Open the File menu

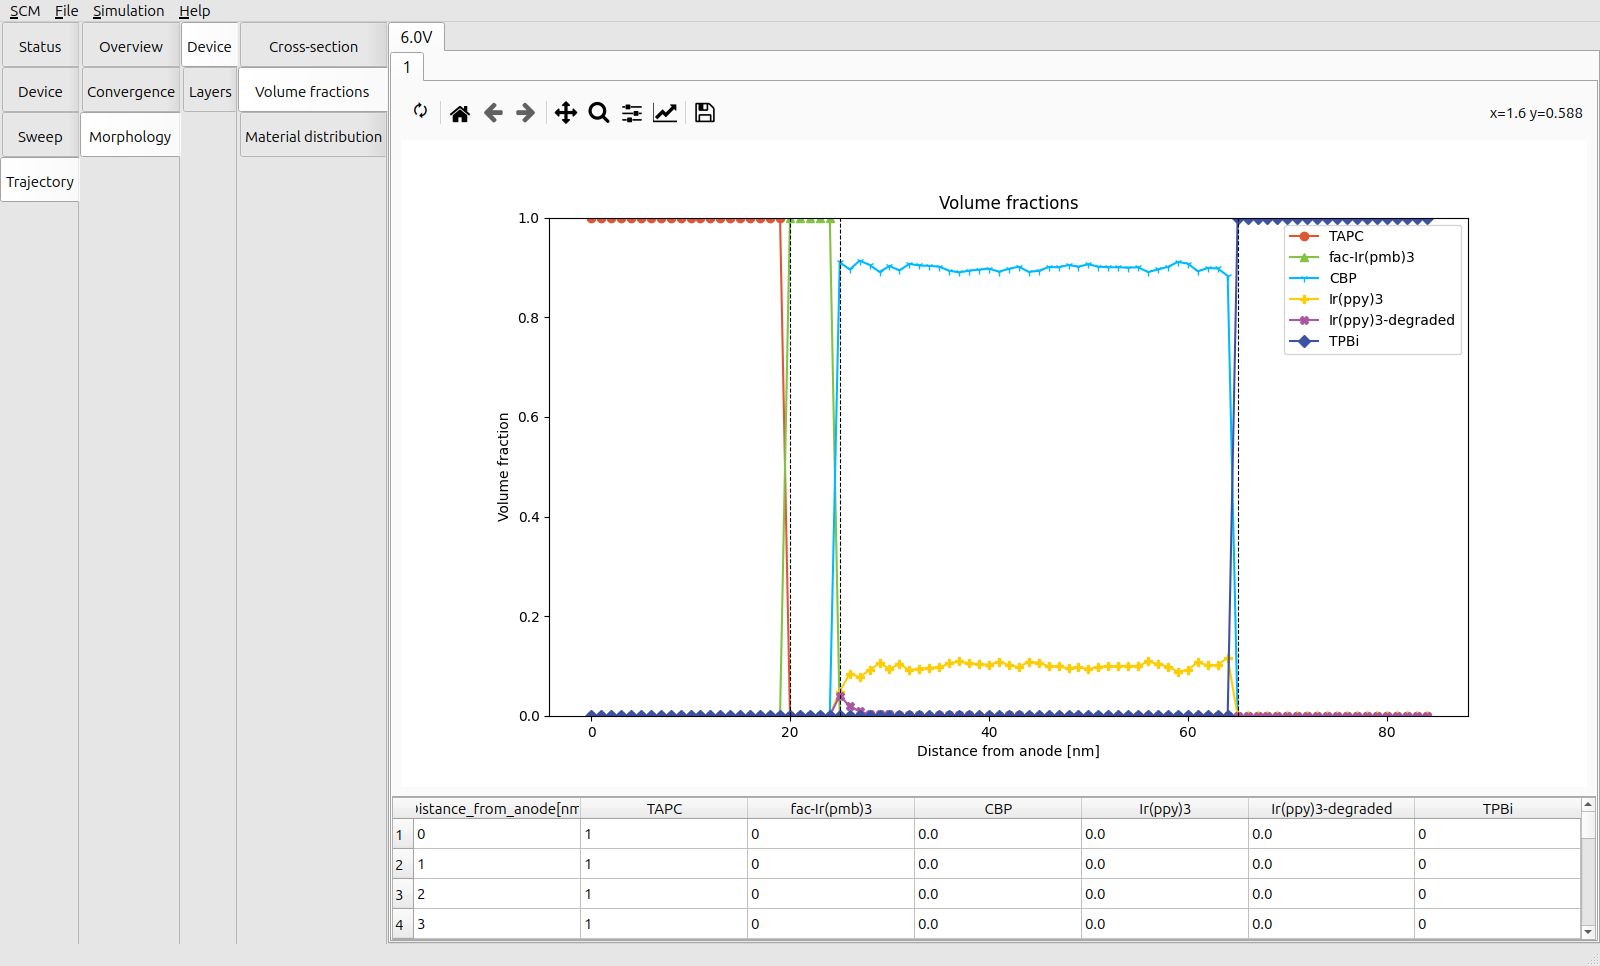click(x=66, y=11)
